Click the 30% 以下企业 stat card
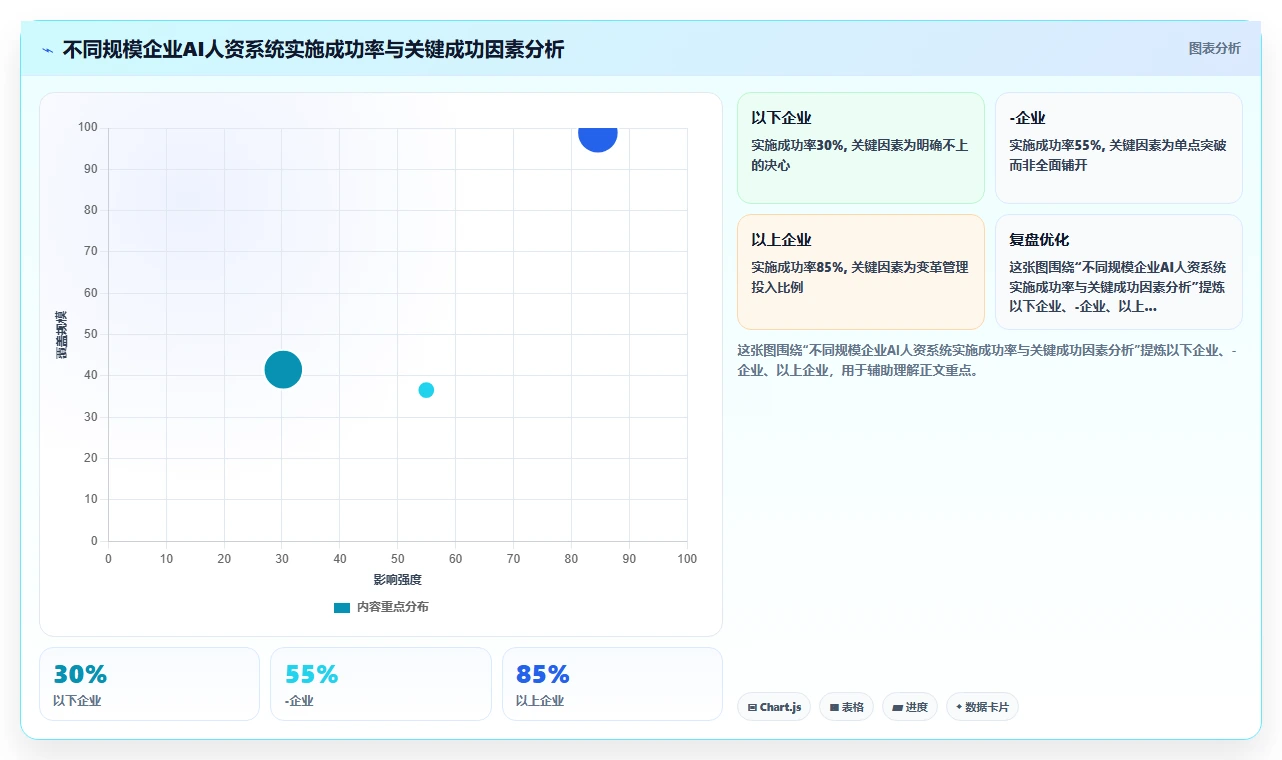1282x760 pixels. (149, 684)
